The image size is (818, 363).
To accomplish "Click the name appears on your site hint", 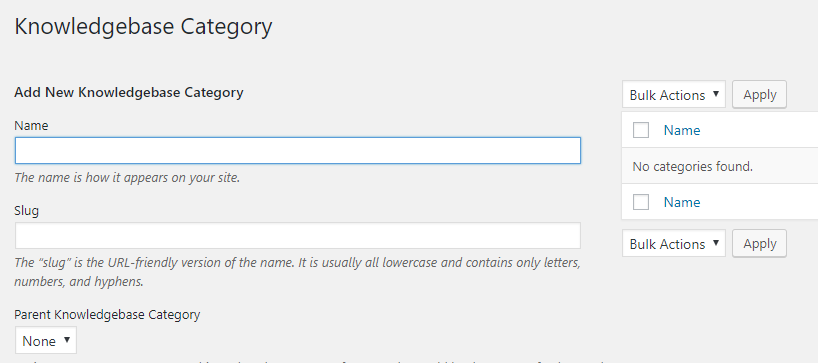I will click(x=127, y=177).
